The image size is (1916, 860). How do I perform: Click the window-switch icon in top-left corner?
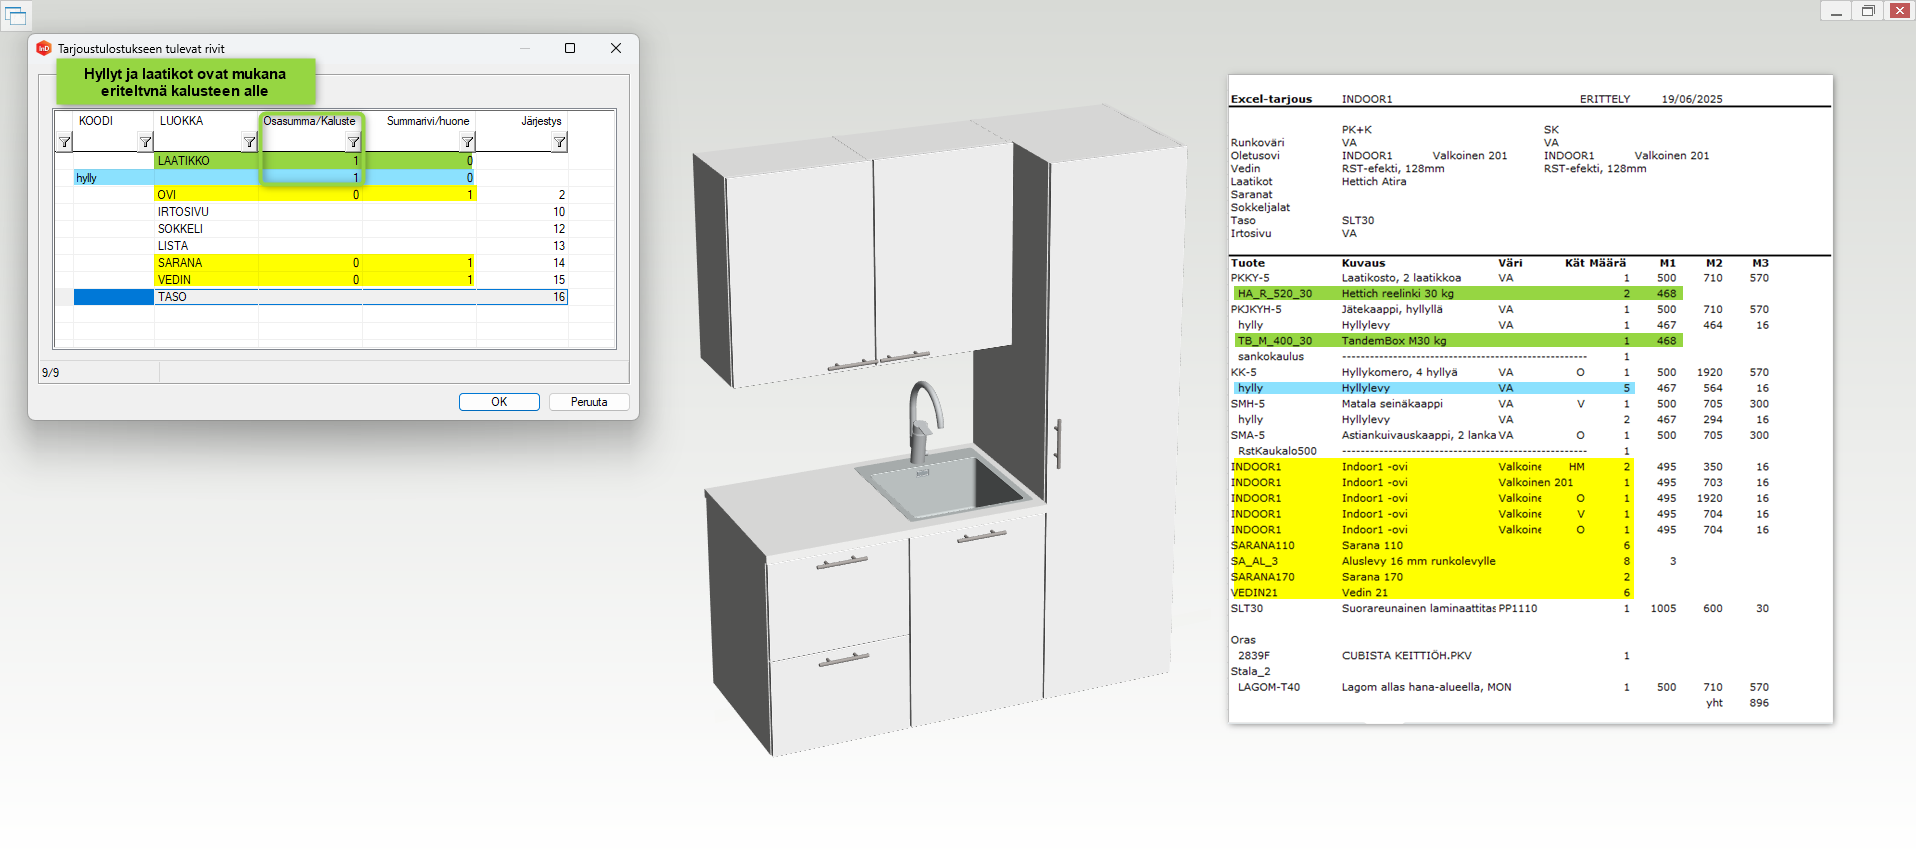click(16, 15)
